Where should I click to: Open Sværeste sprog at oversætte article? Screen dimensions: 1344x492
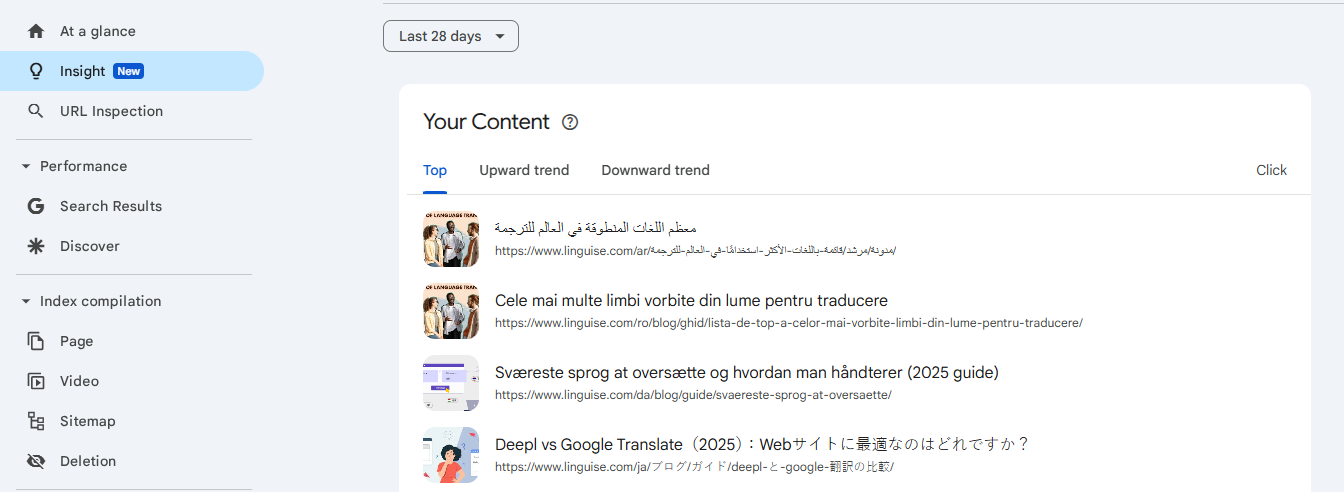point(747,372)
